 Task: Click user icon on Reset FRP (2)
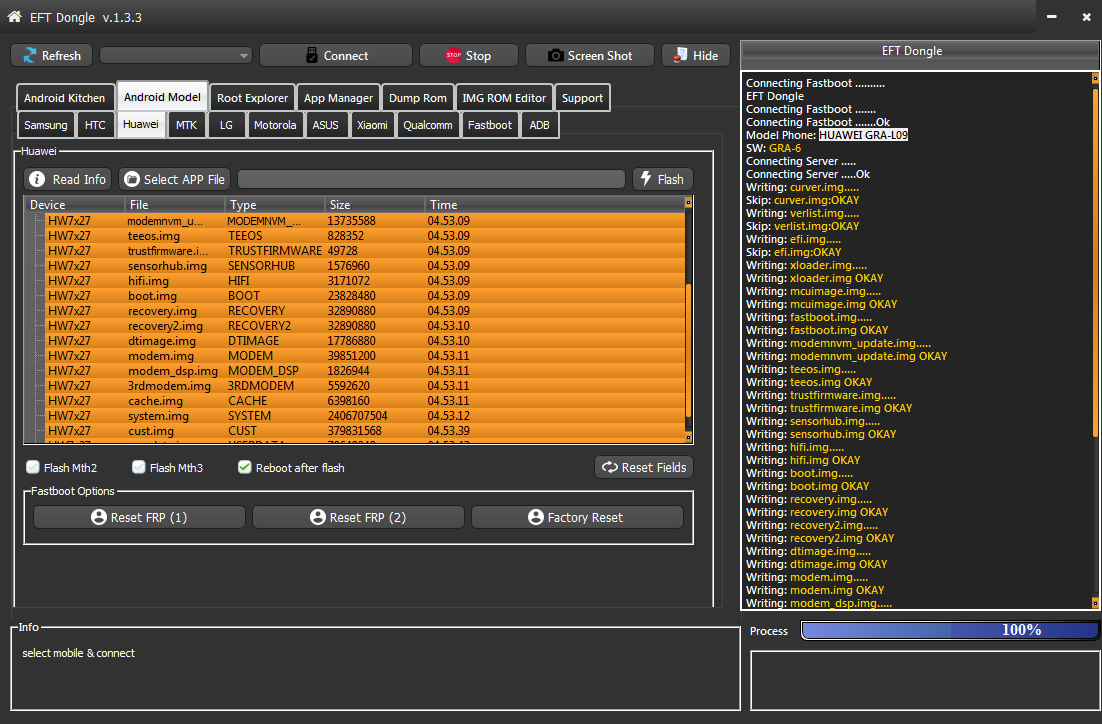(318, 517)
